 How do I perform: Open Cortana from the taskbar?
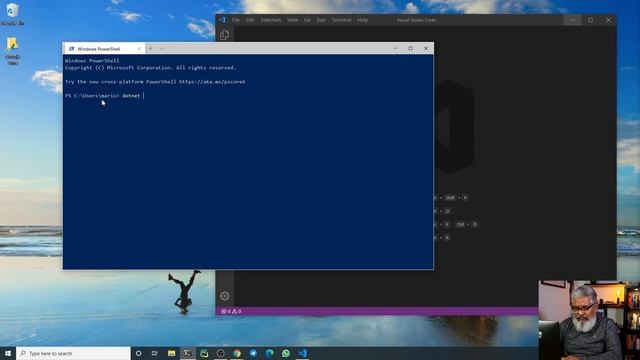point(138,353)
